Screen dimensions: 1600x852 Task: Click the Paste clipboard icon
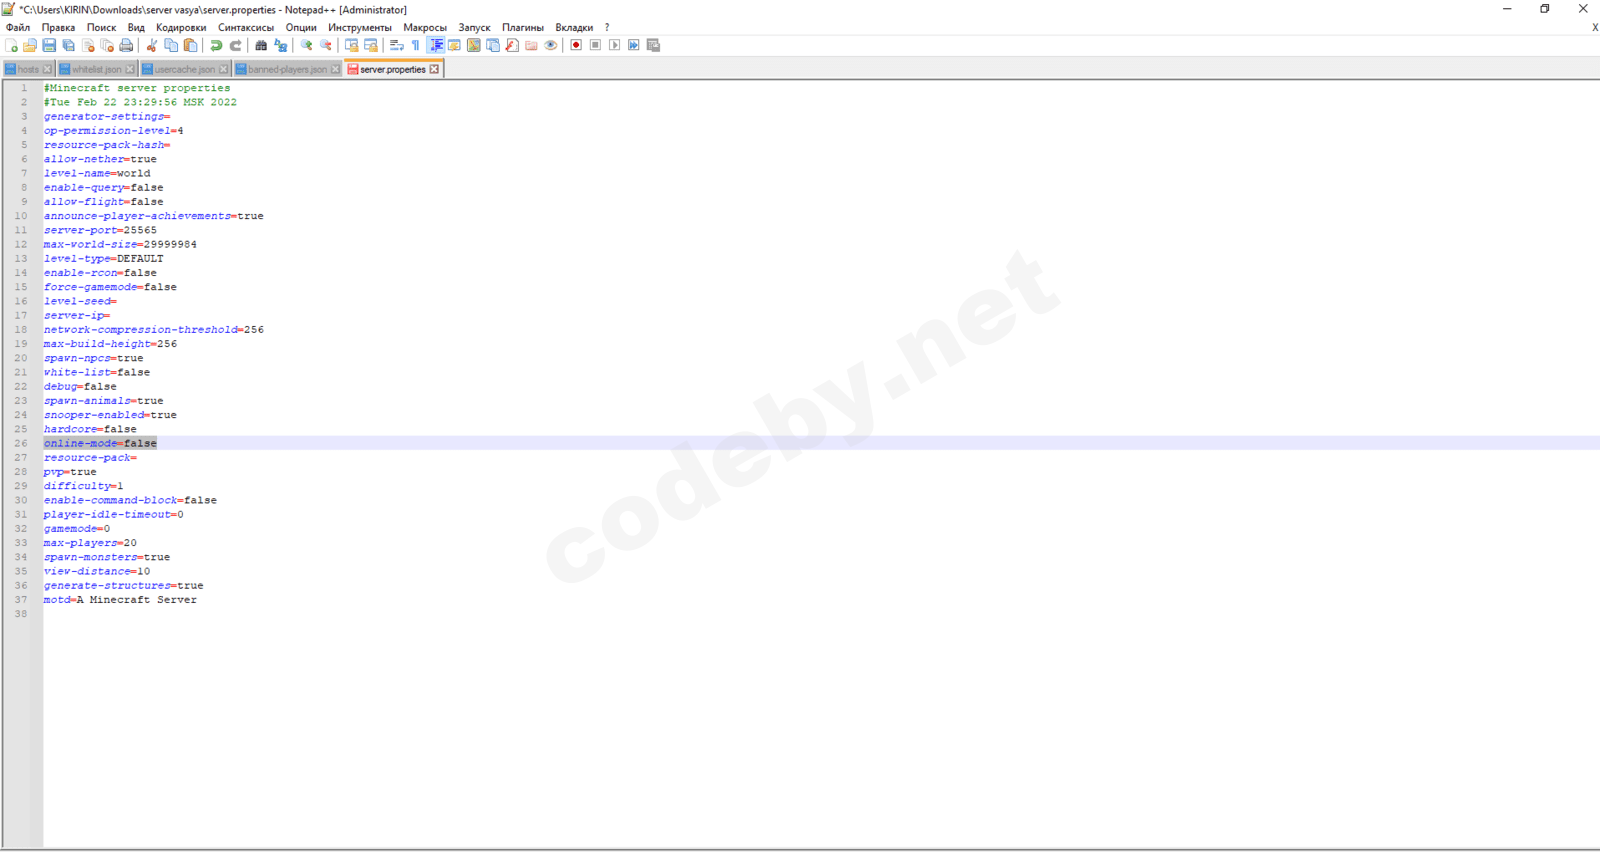pos(190,45)
